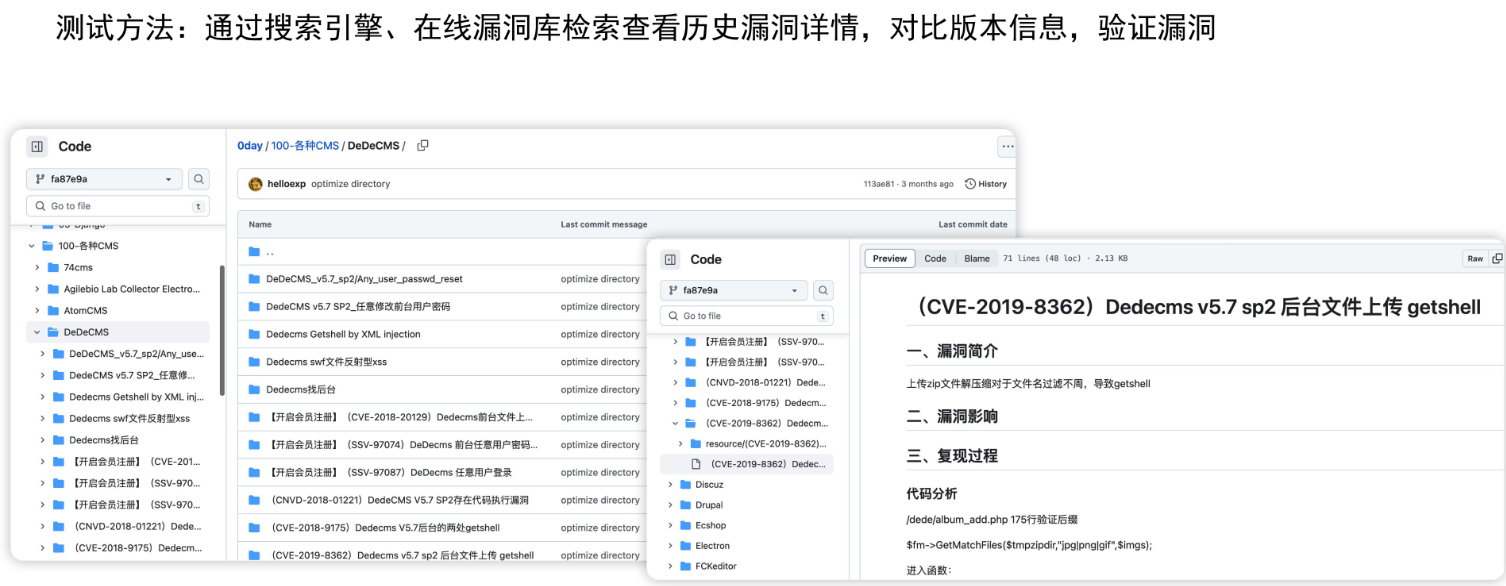Open the fa87e9a branch dropdown above the 74cms tree
This screenshot has height=586, width=1506.
103,179
